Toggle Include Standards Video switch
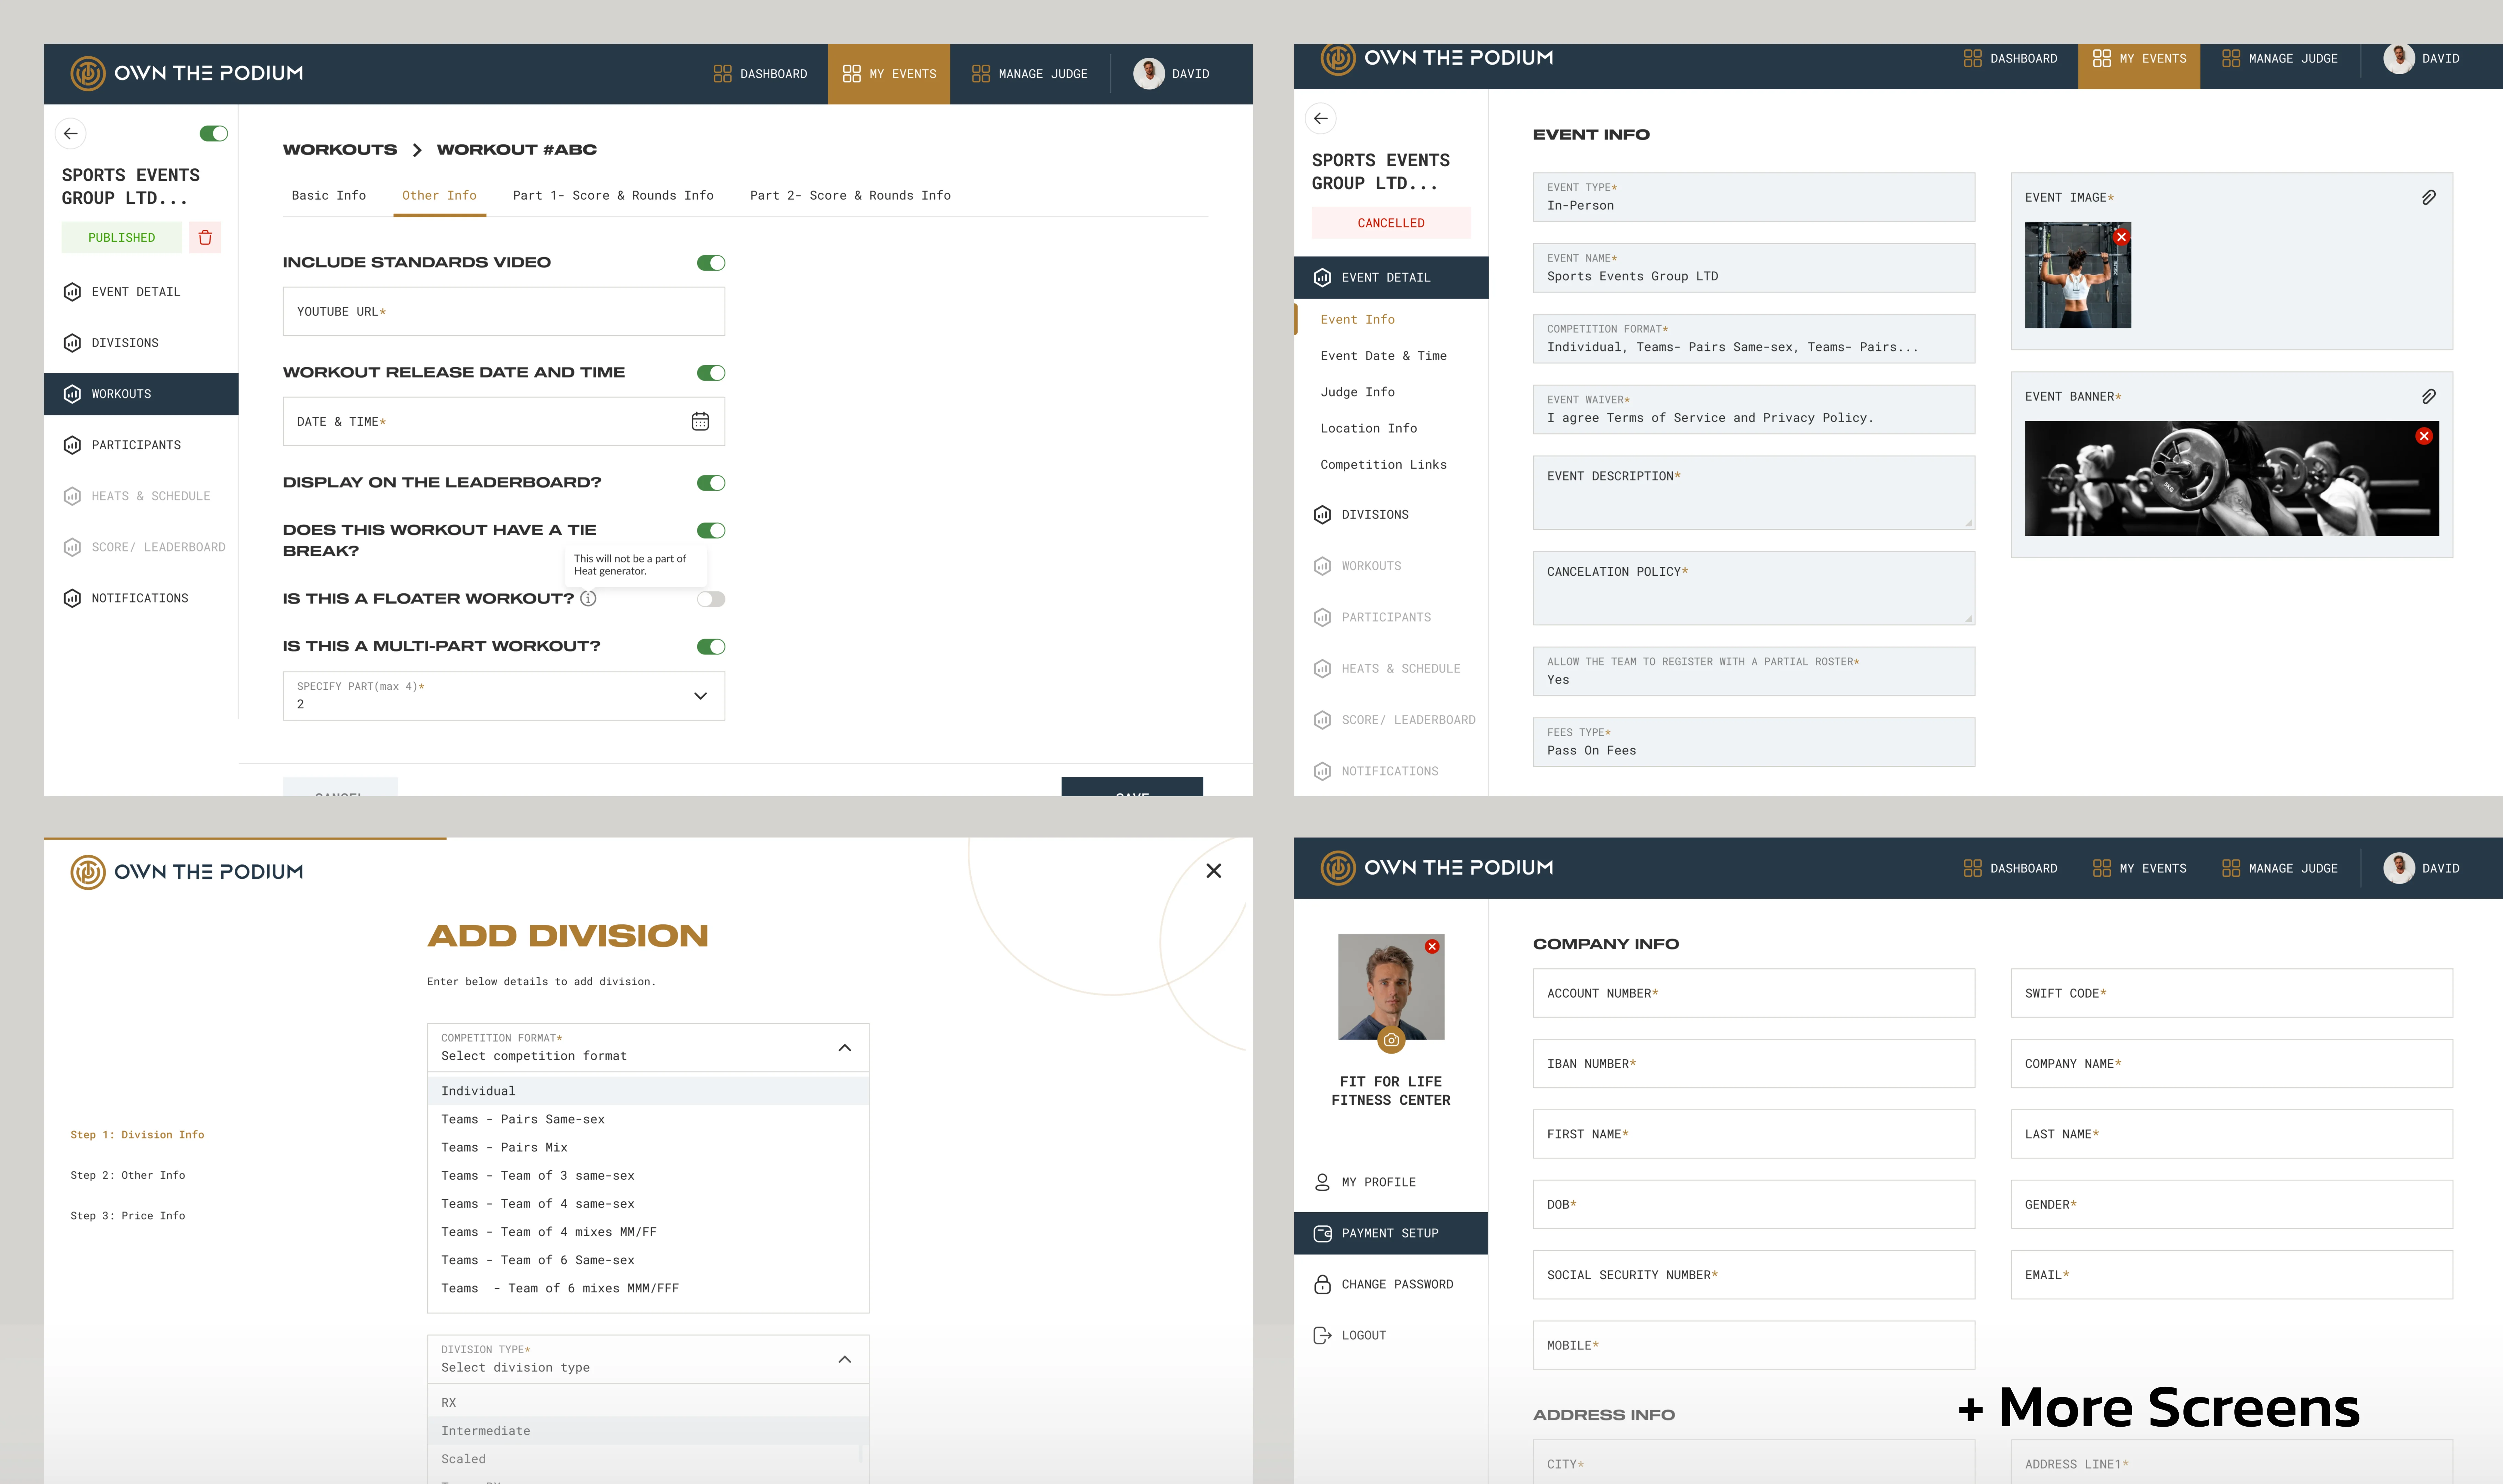This screenshot has height=1484, width=2503. click(711, 263)
